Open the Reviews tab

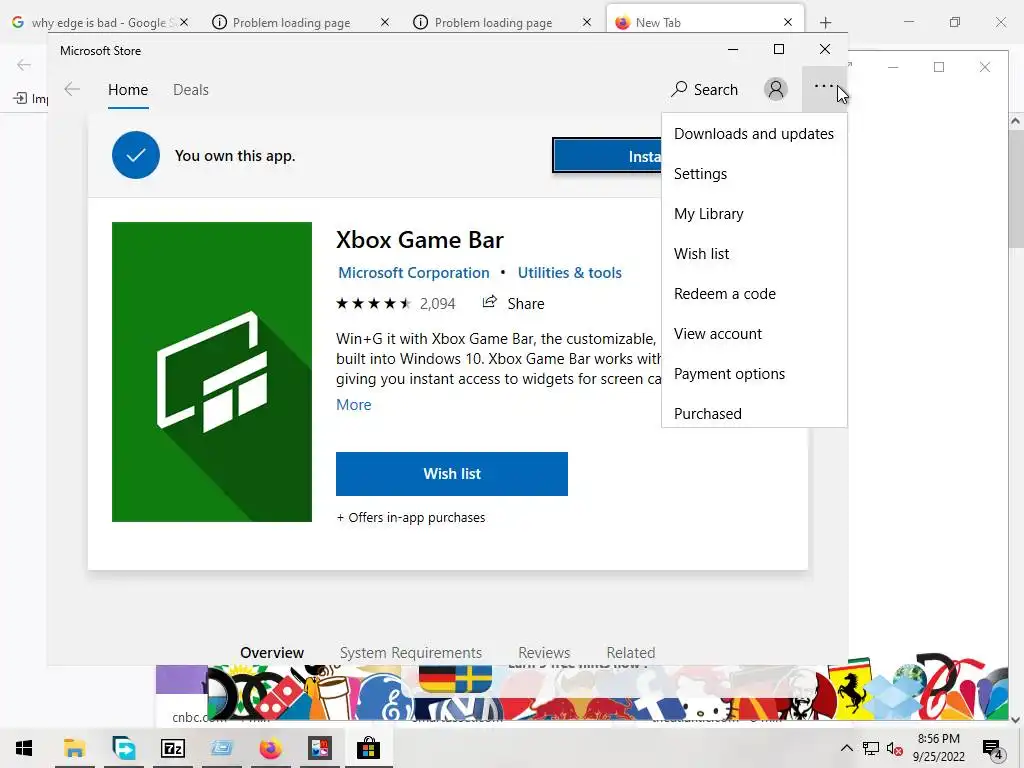point(544,652)
